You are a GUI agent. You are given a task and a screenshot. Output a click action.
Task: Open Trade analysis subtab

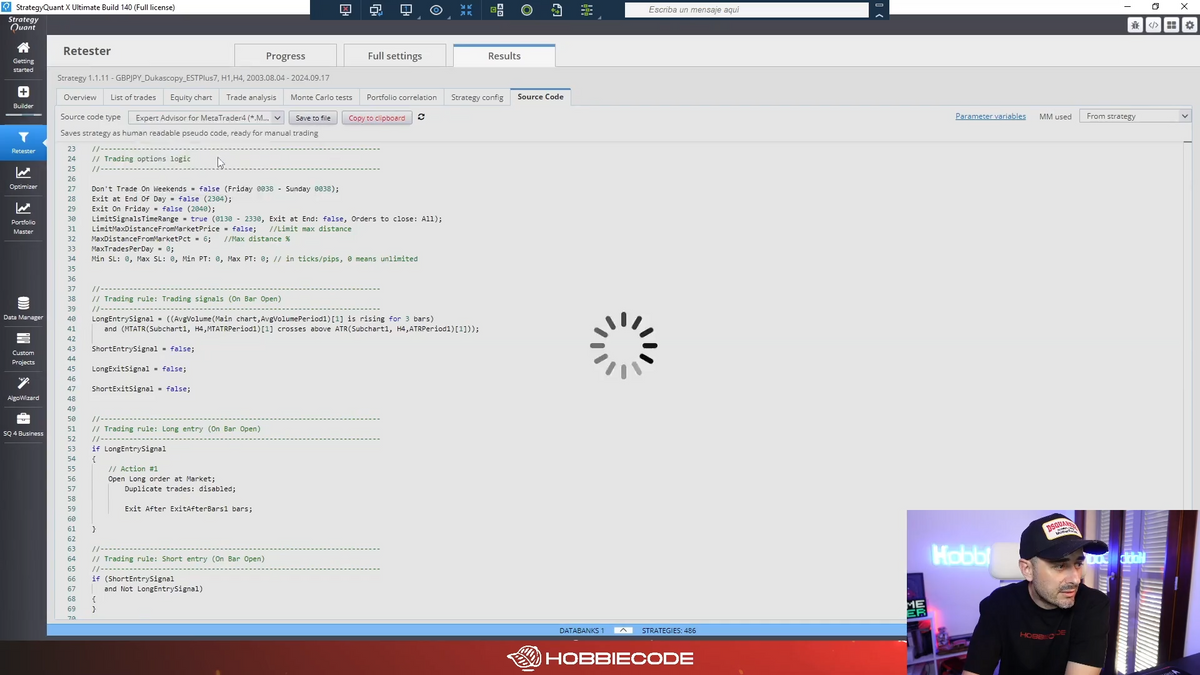point(251,97)
